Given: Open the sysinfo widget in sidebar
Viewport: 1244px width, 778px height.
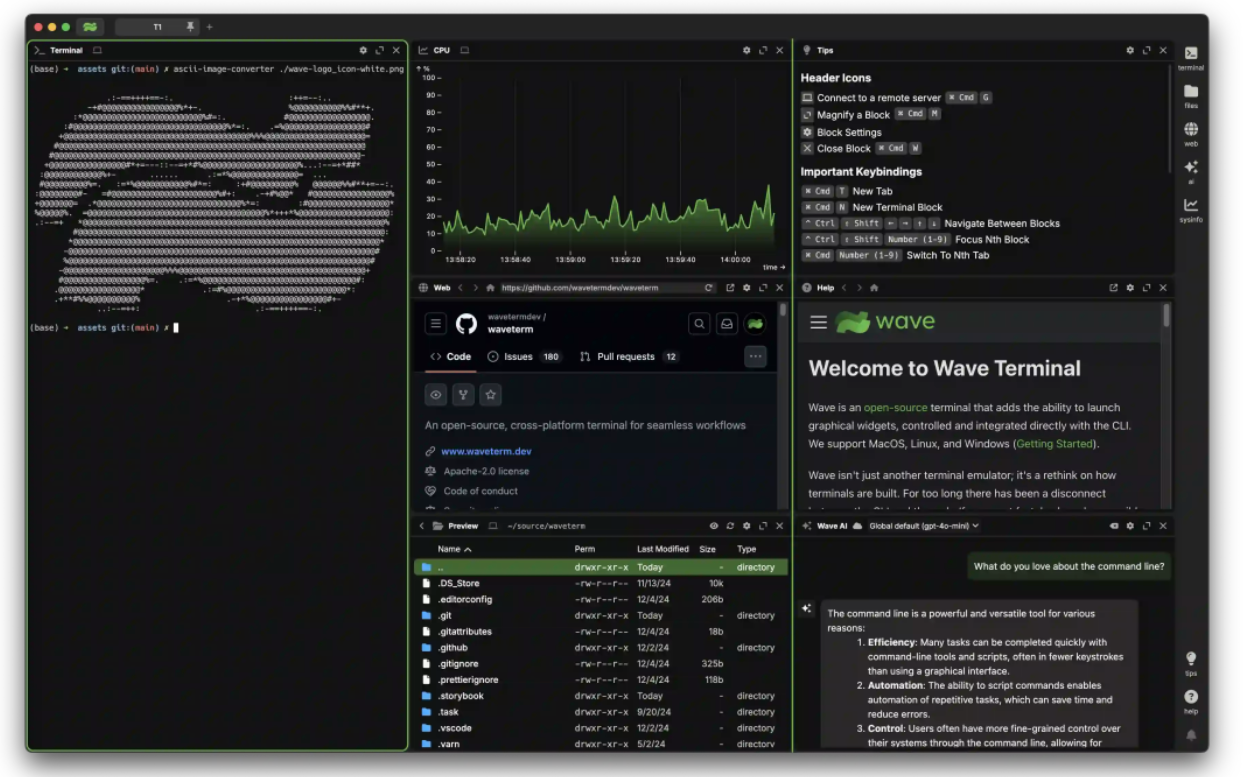Looking at the screenshot, I should pyautogui.click(x=1190, y=209).
